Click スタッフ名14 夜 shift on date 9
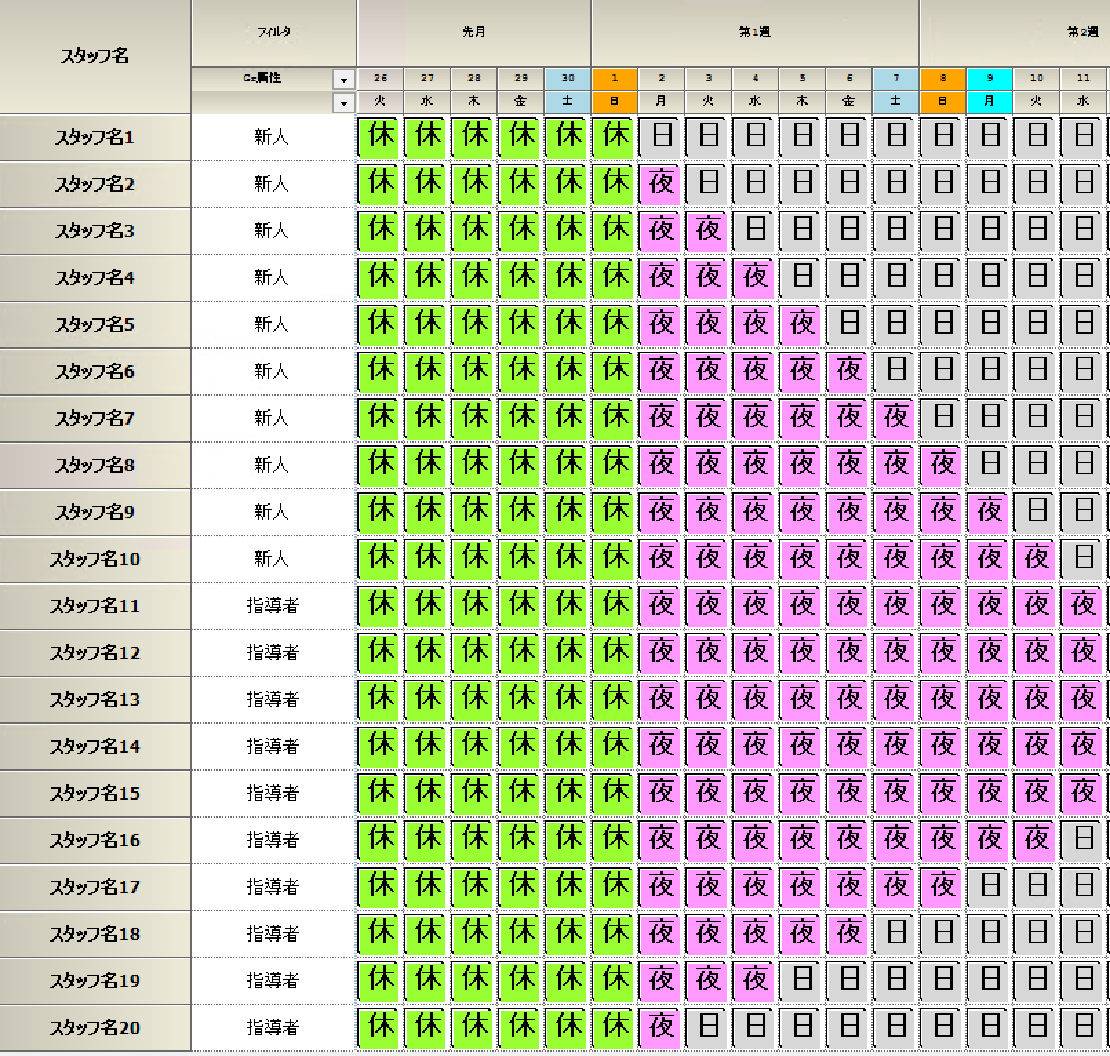Viewport: 1110px width, 1056px height. click(989, 746)
